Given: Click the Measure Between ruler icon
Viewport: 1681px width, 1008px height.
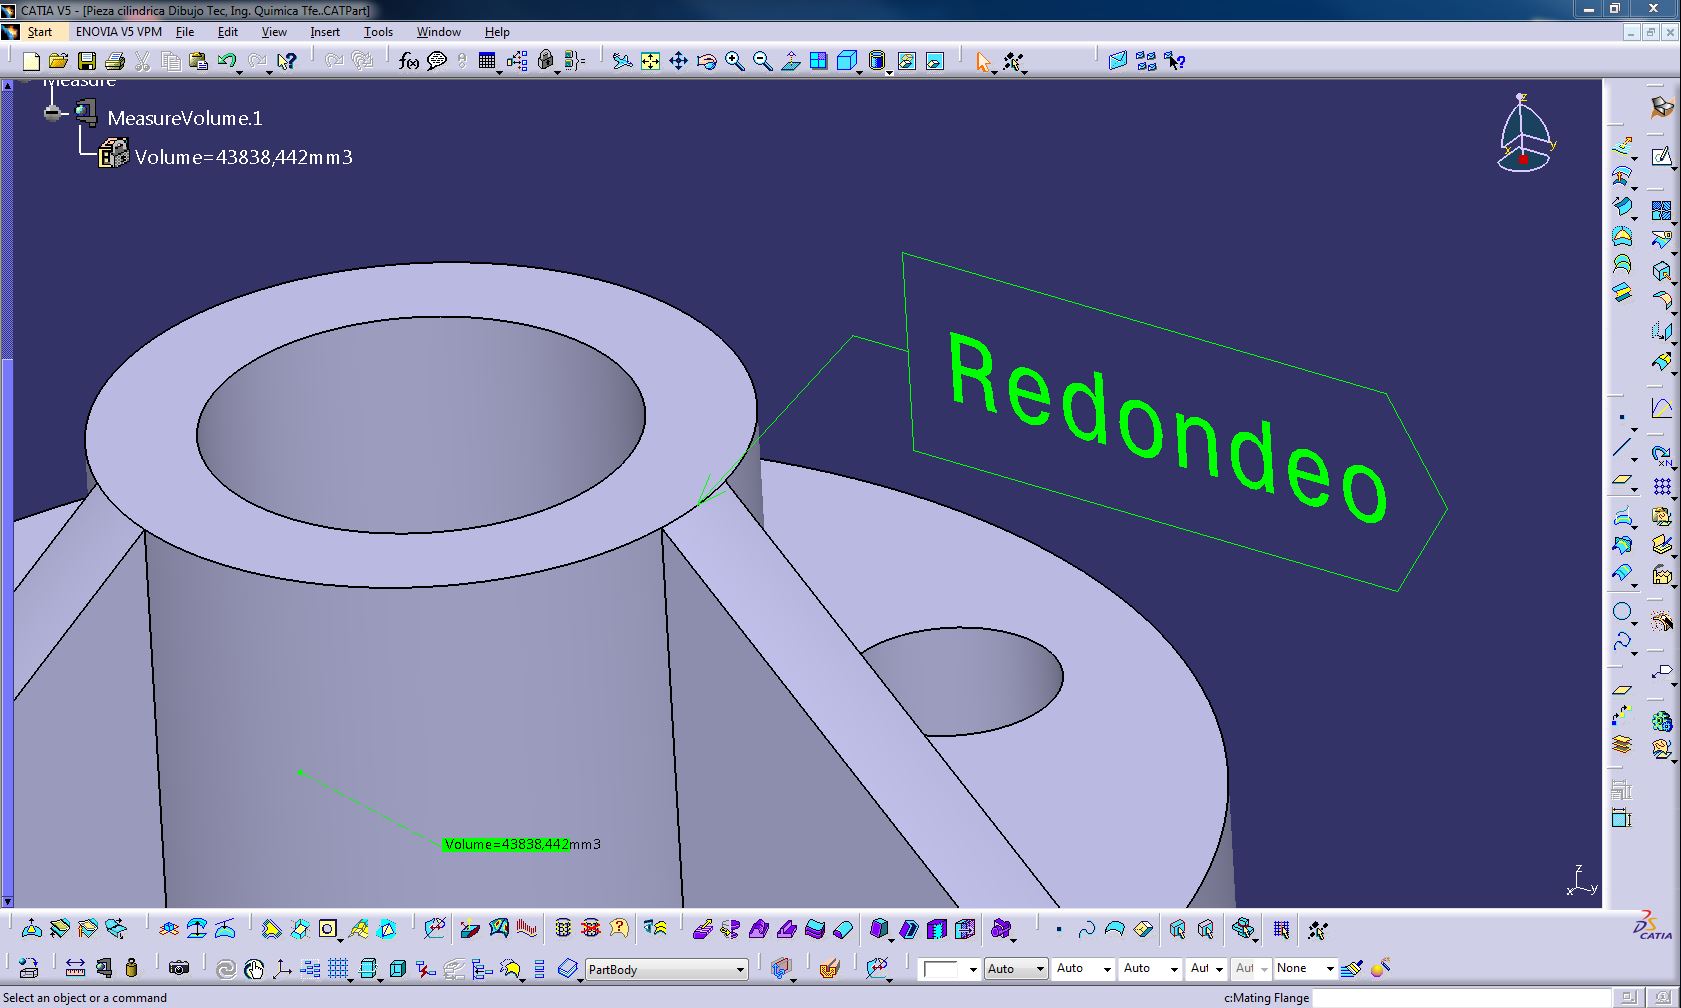Looking at the screenshot, I should [x=75, y=968].
